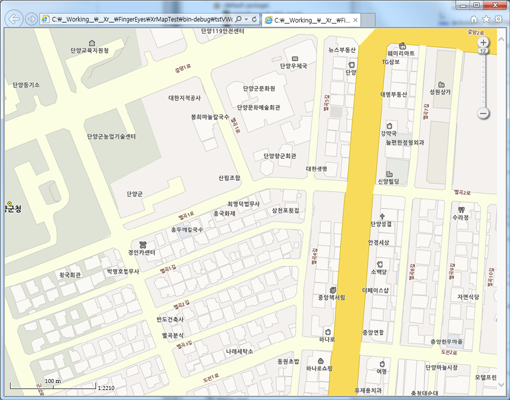Click the 단양마늘시장 map label

pos(441,367)
